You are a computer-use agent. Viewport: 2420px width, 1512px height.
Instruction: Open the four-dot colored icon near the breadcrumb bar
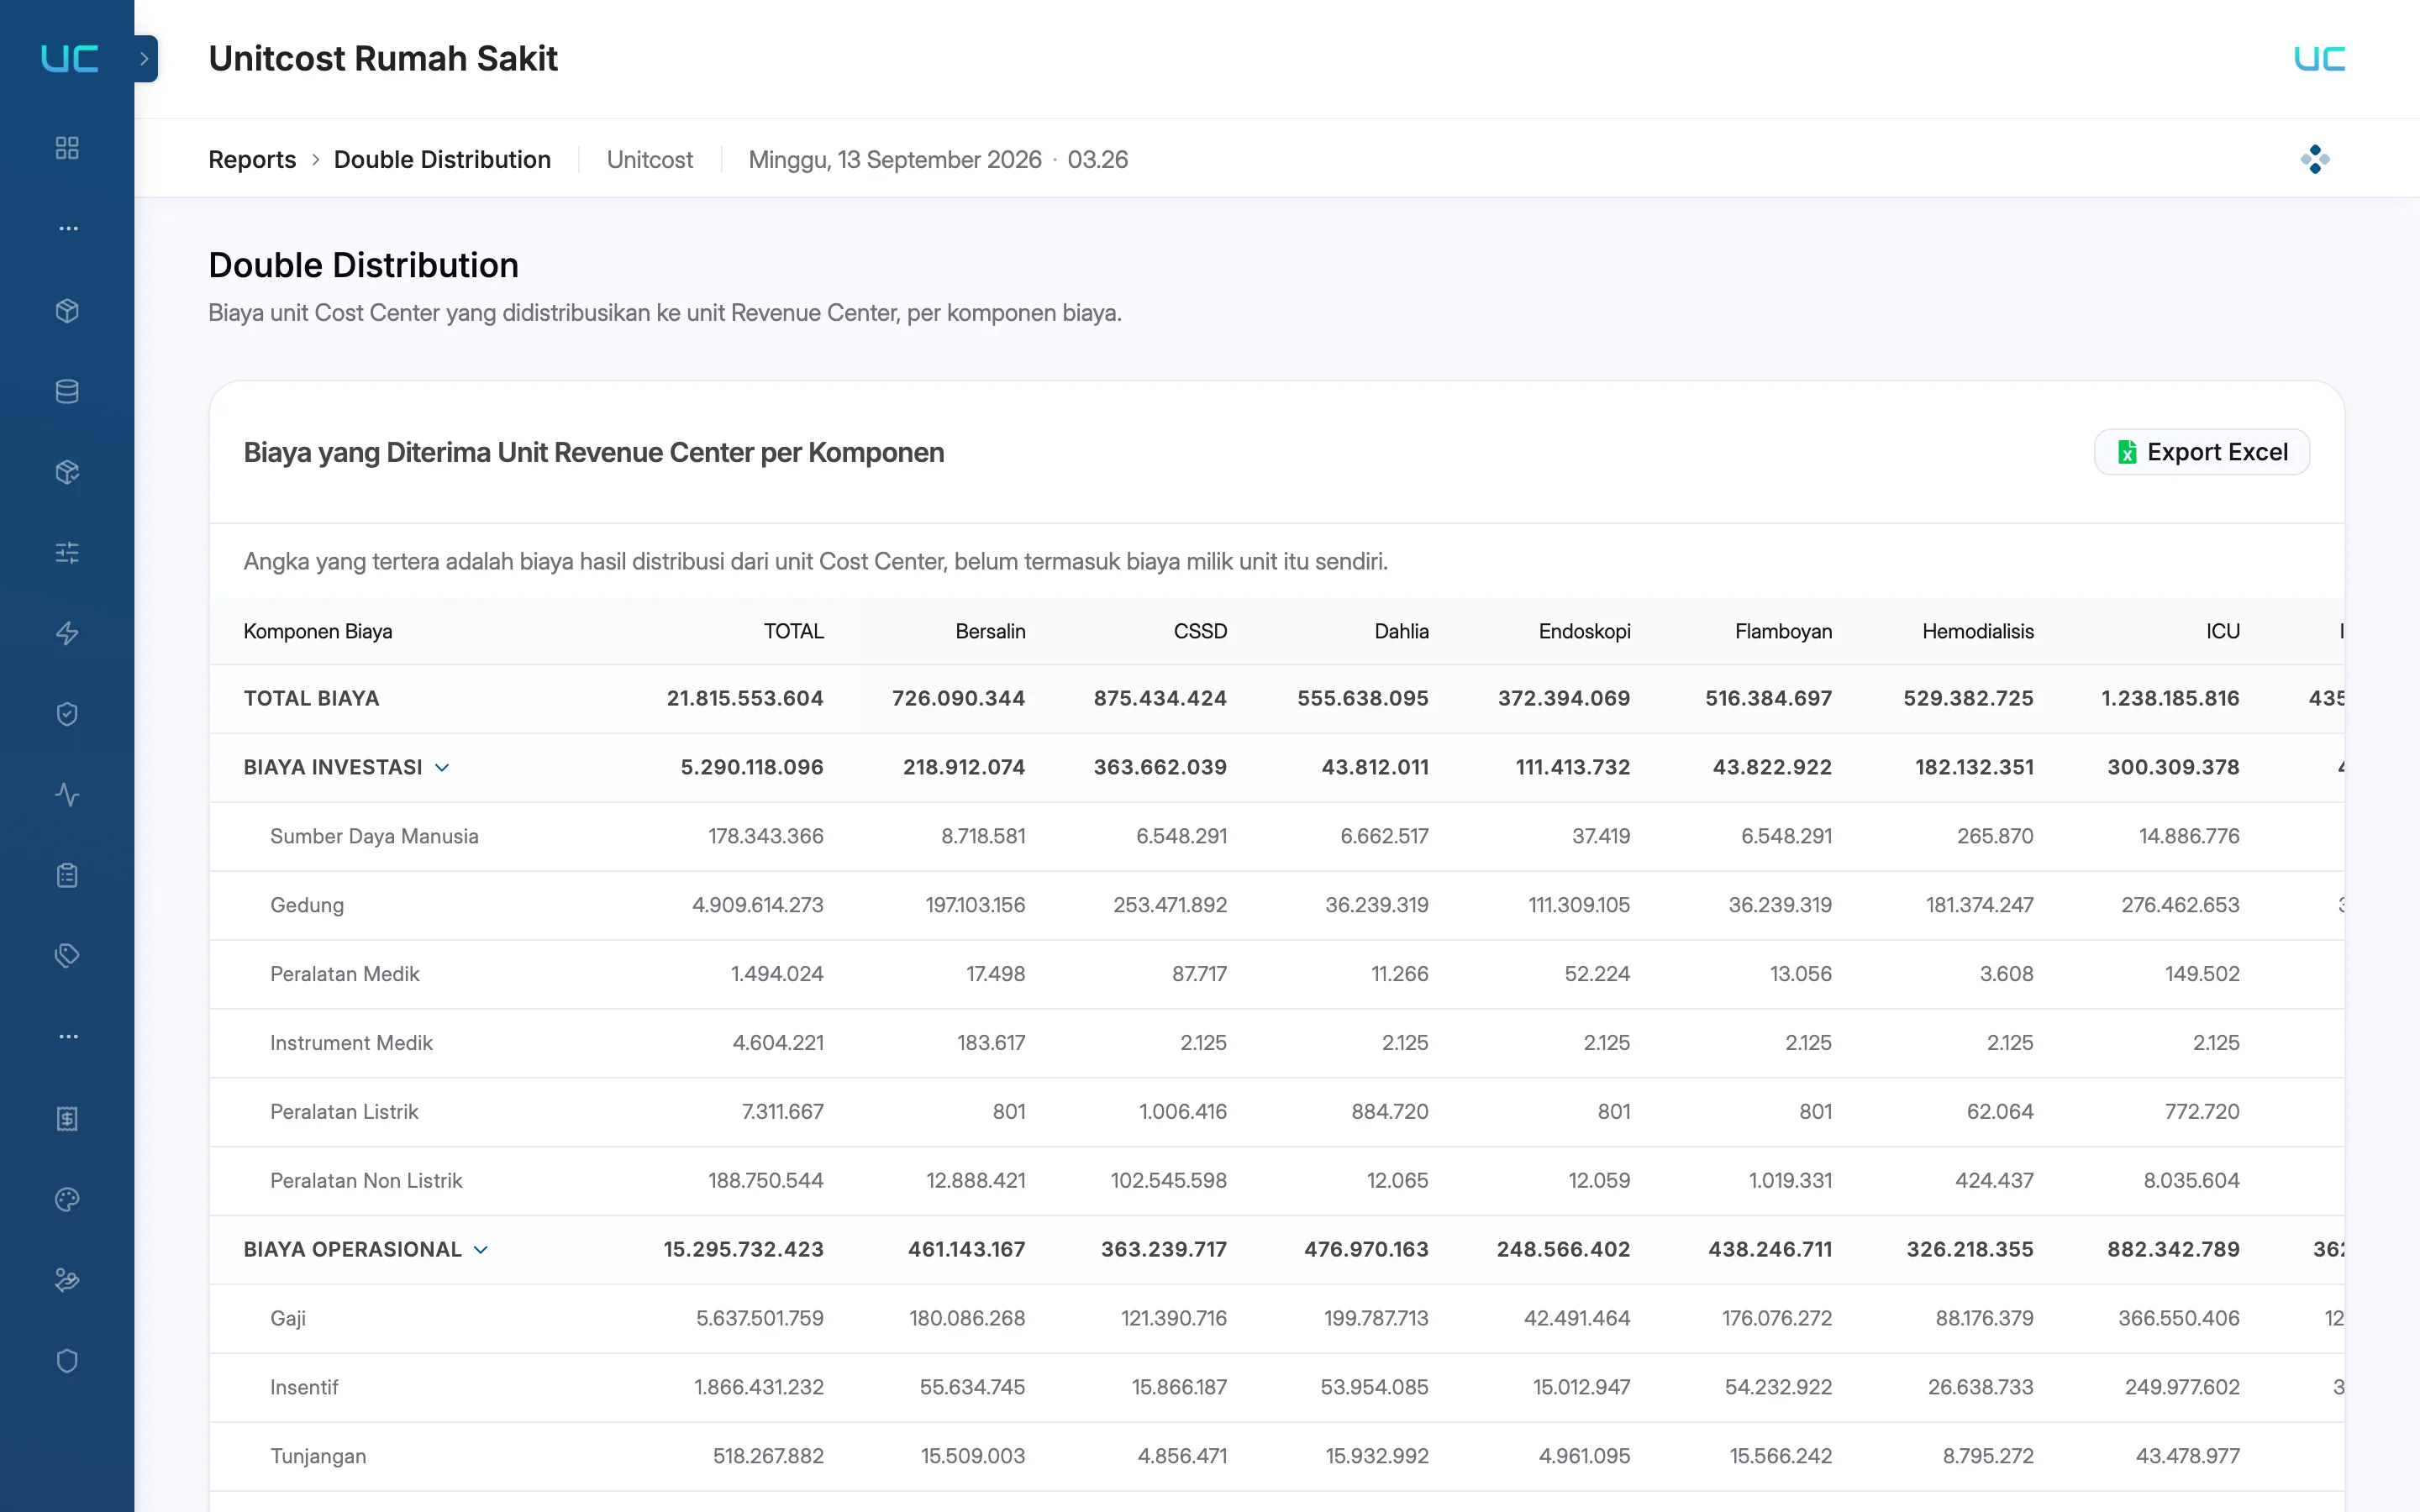[x=2315, y=159]
